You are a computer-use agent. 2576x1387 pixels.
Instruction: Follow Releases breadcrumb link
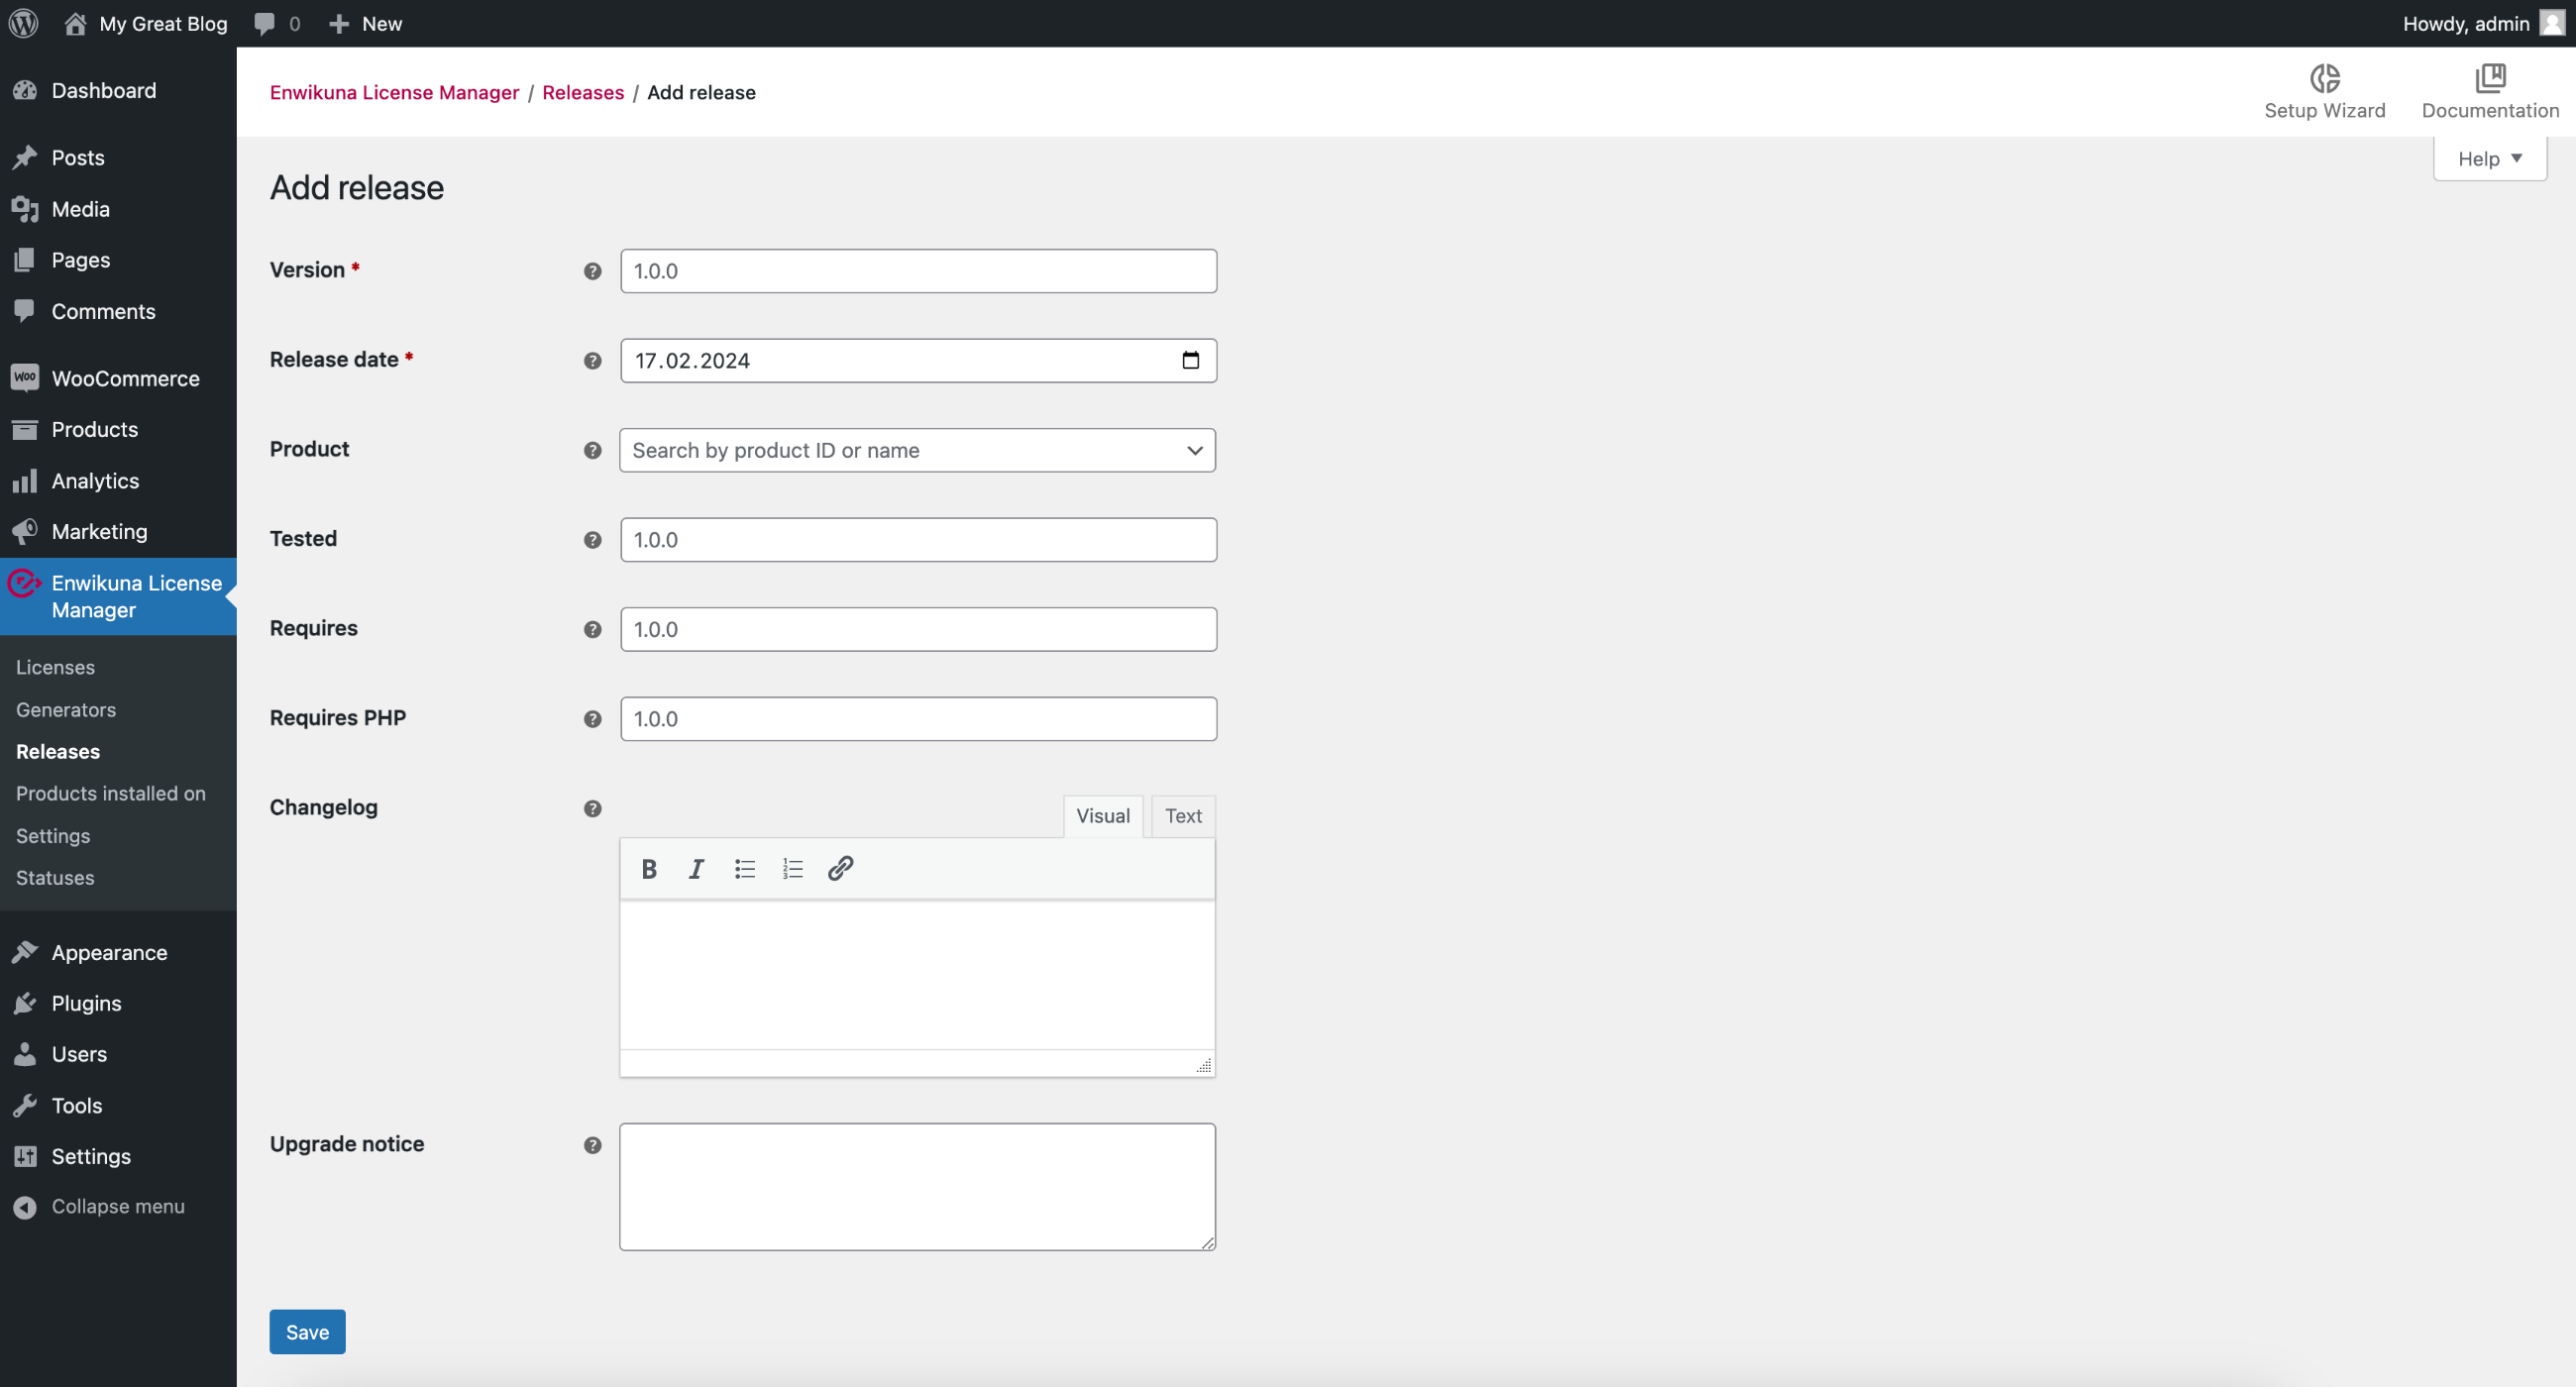tap(583, 92)
